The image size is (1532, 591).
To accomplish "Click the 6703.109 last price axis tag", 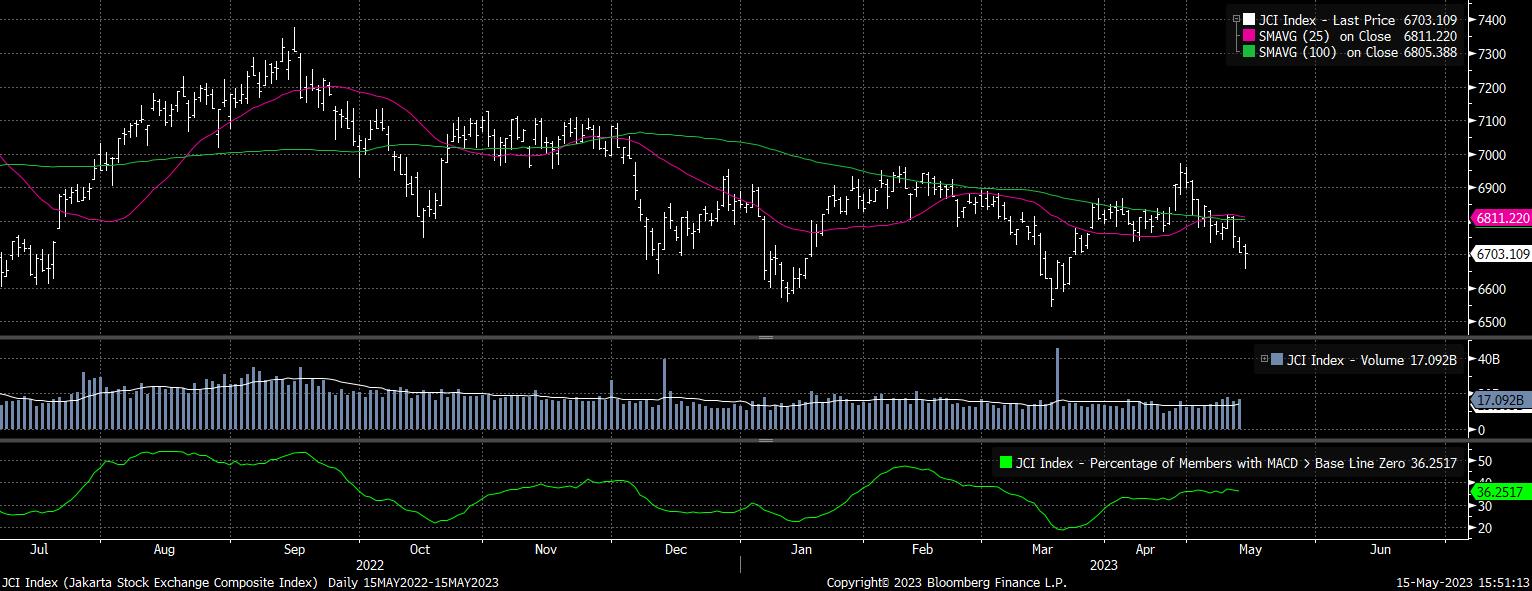I will [1502, 254].
